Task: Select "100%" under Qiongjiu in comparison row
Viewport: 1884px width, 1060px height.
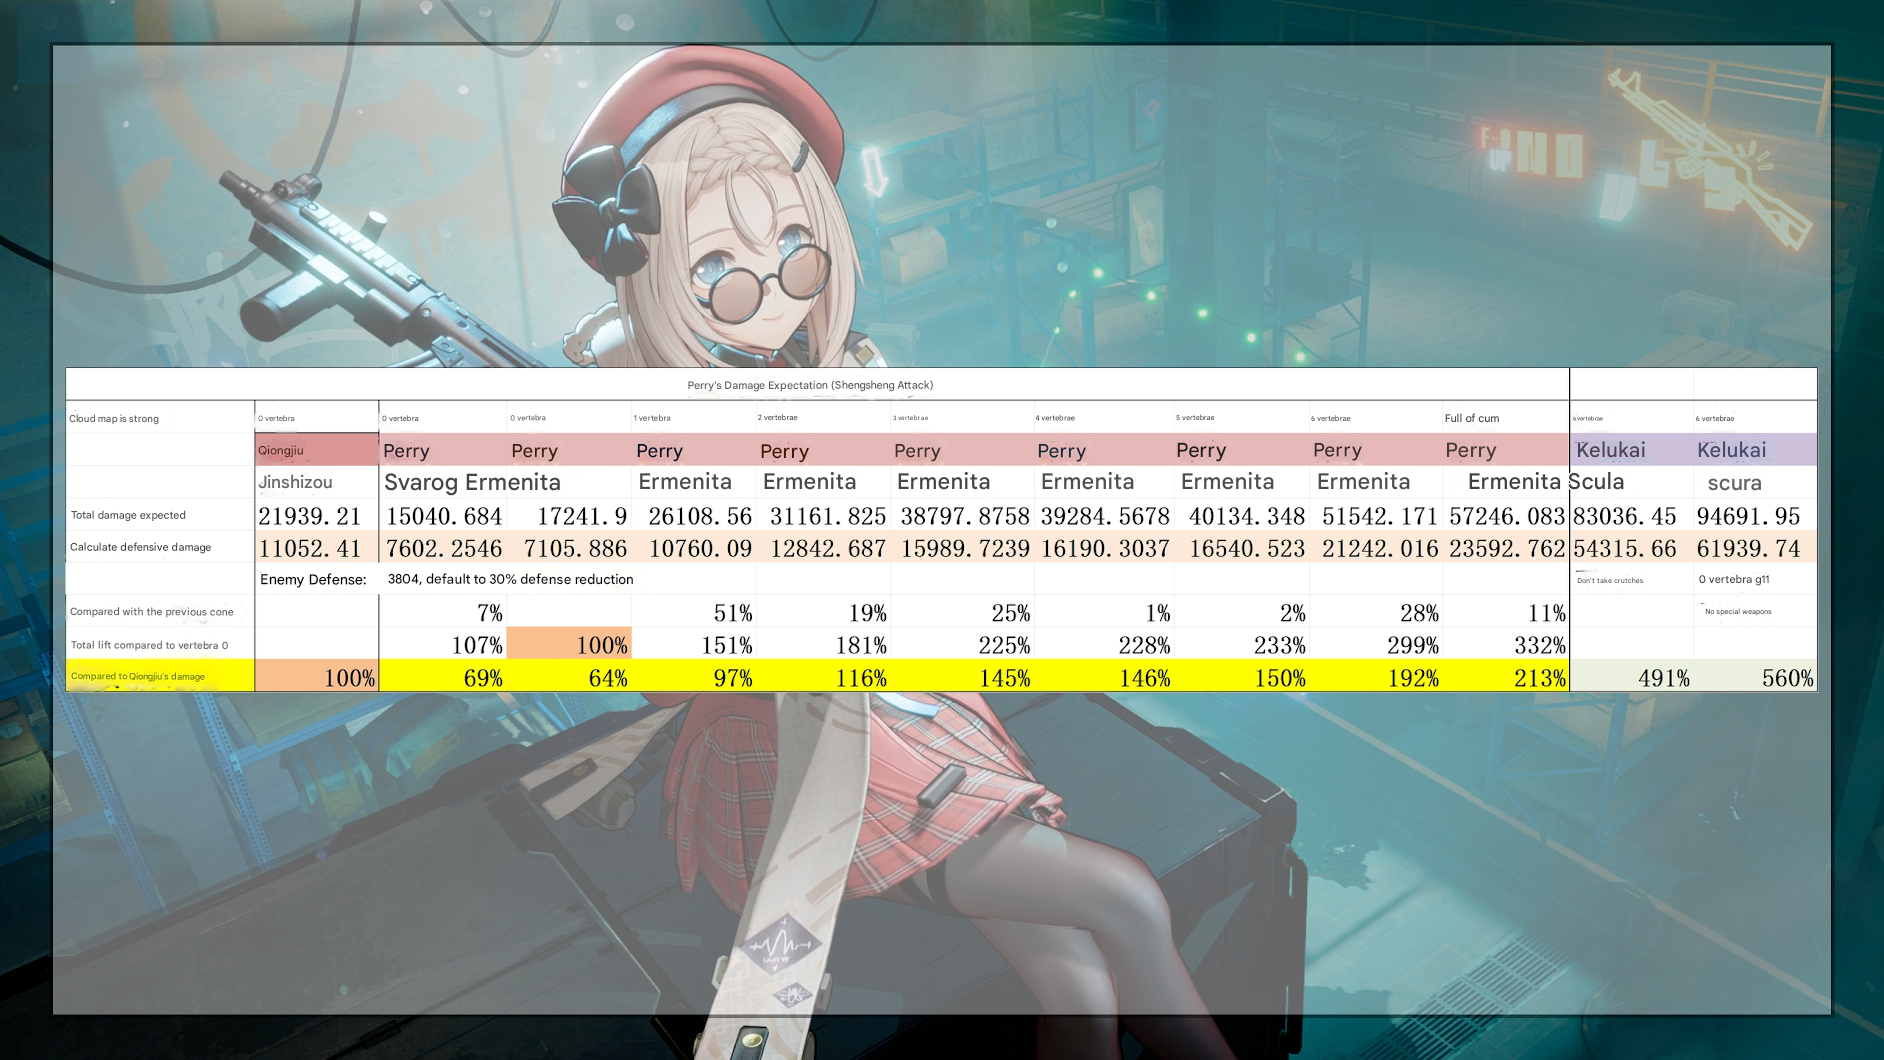Action: coord(349,678)
